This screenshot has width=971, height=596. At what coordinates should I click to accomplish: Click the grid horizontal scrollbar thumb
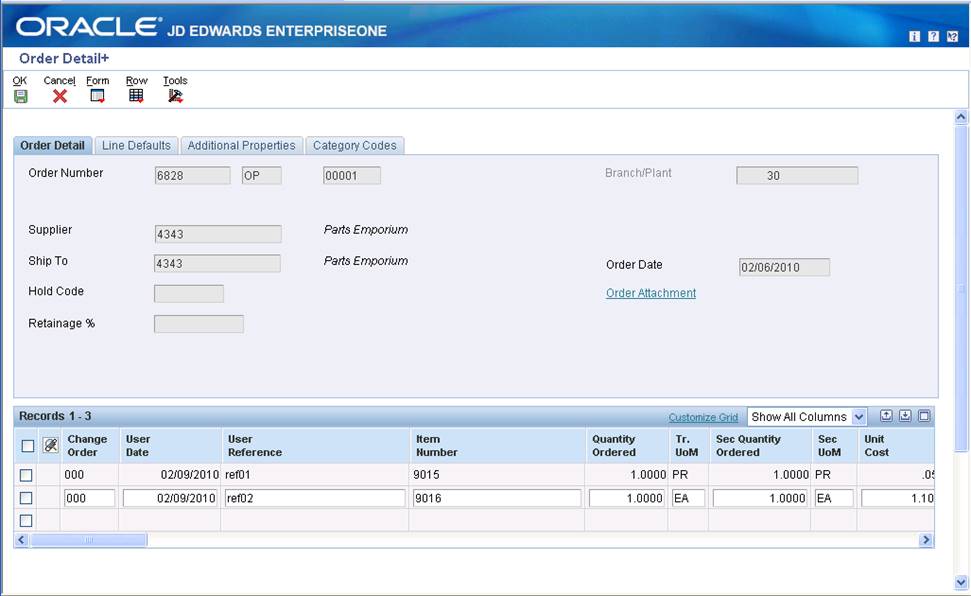[89, 540]
